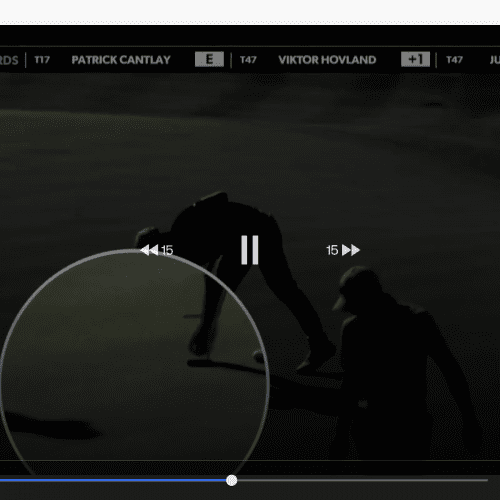Rewind the video 15 seconds
The width and height of the screenshot is (500, 500).
pyautogui.click(x=157, y=250)
